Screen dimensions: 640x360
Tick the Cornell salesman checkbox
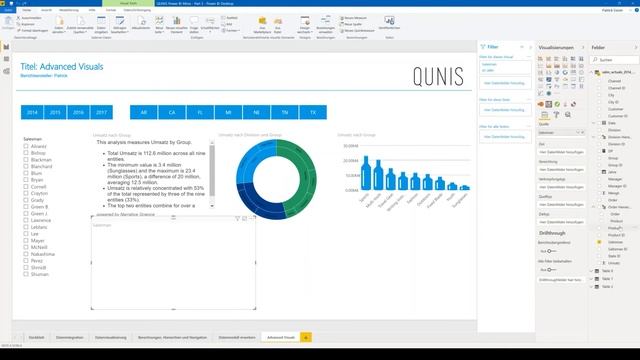(26, 187)
